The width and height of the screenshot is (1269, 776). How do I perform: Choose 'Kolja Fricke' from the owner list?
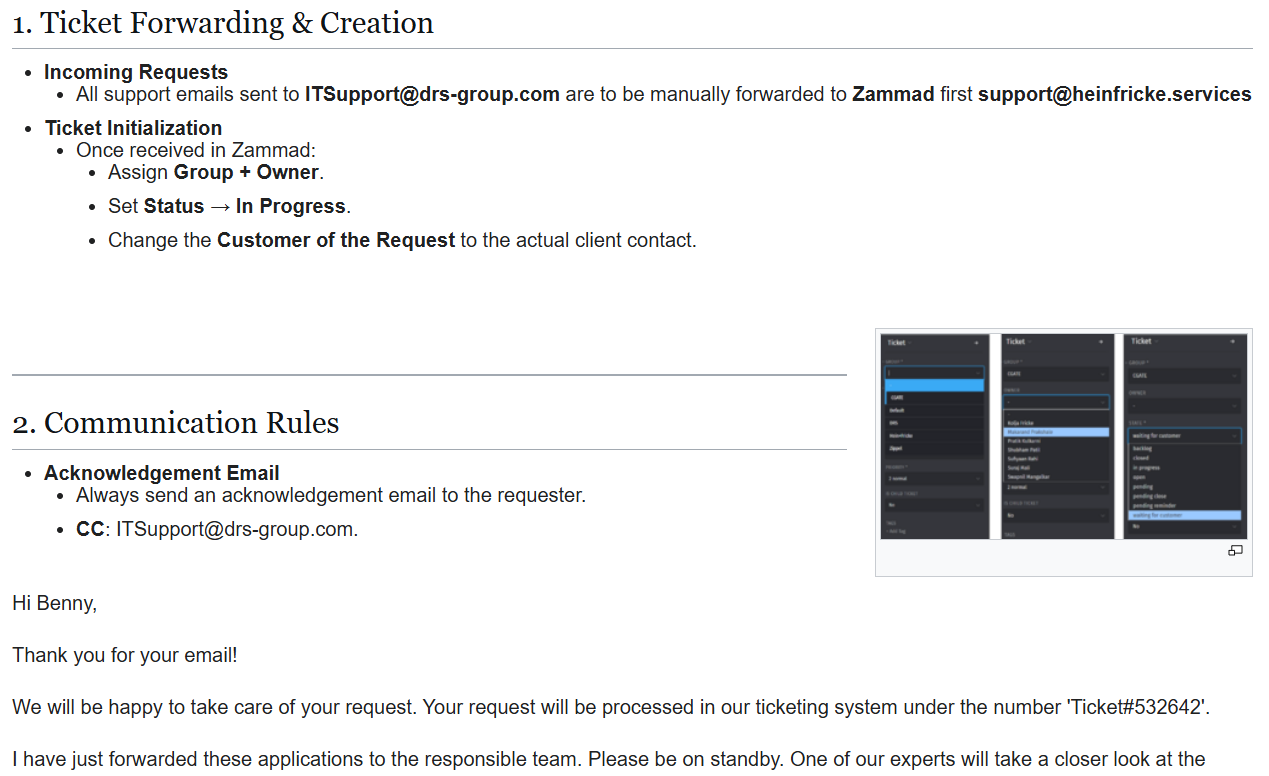[x=1020, y=423]
